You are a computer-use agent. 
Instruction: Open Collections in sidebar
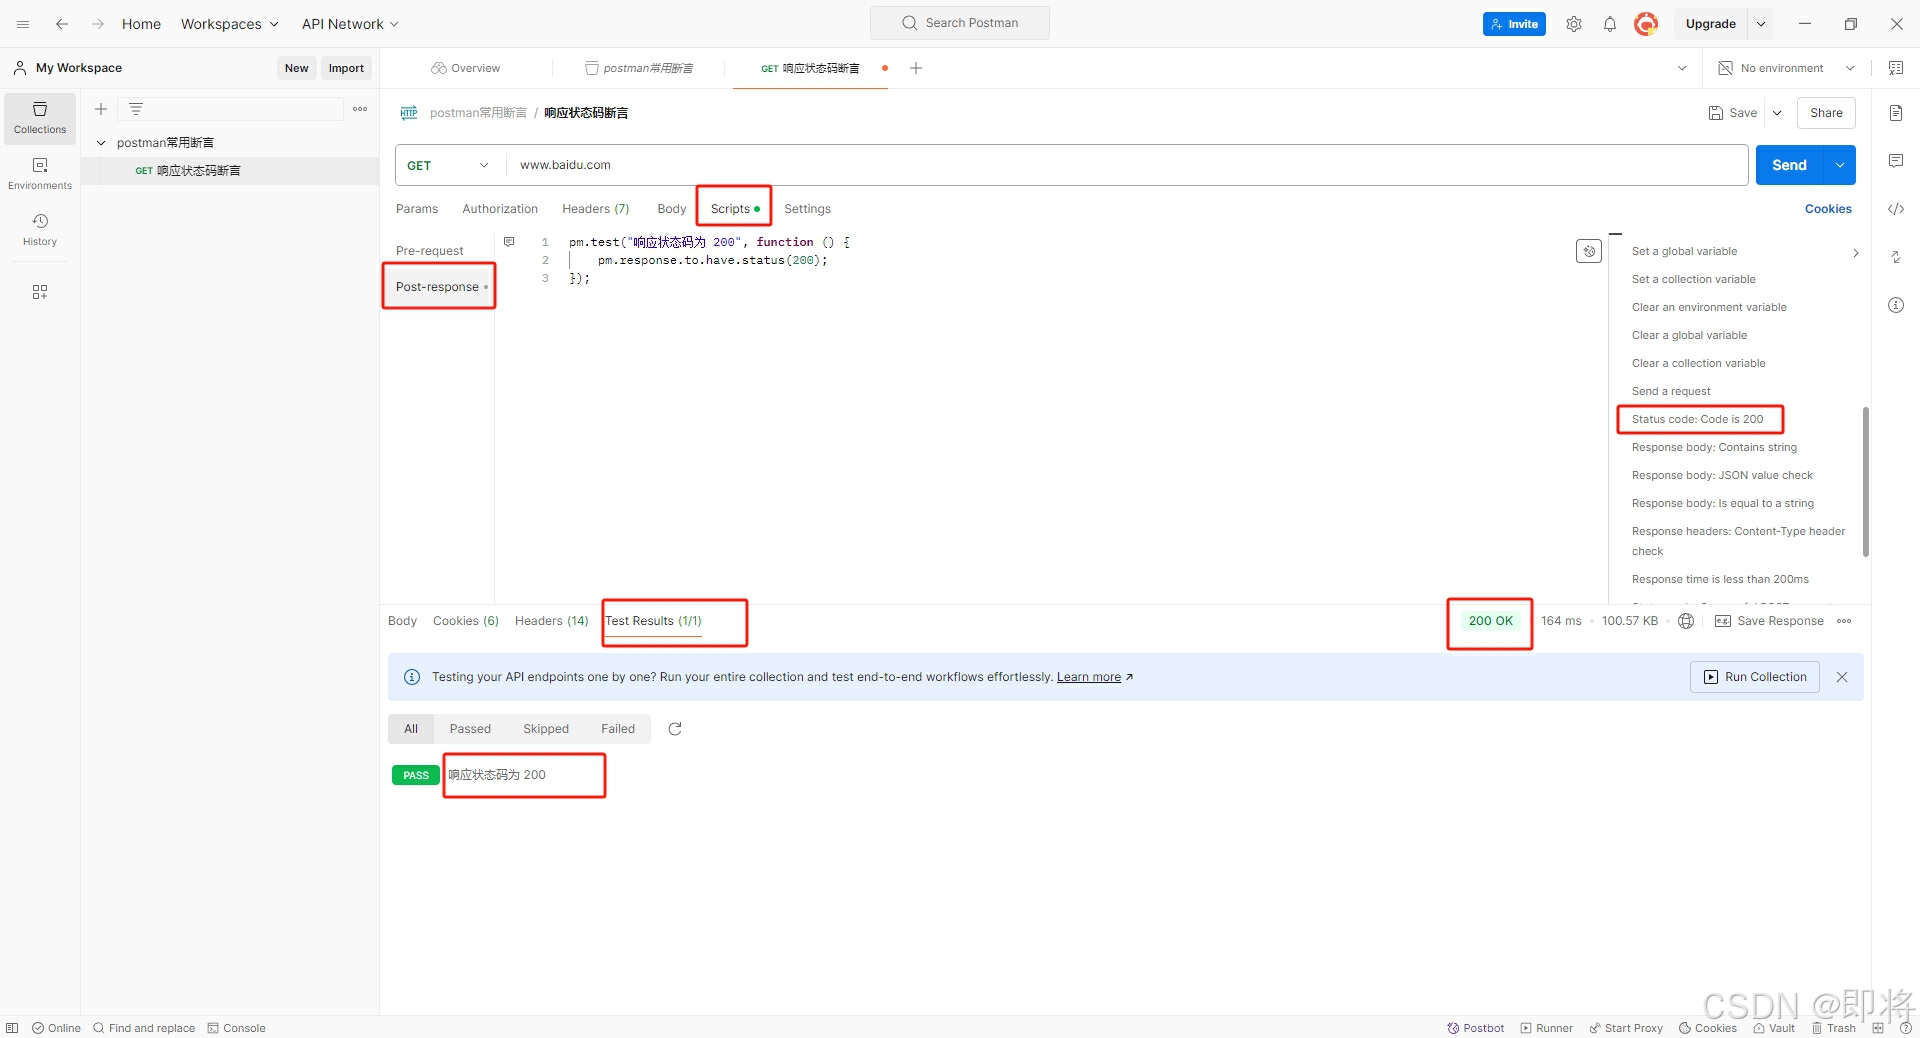click(40, 118)
